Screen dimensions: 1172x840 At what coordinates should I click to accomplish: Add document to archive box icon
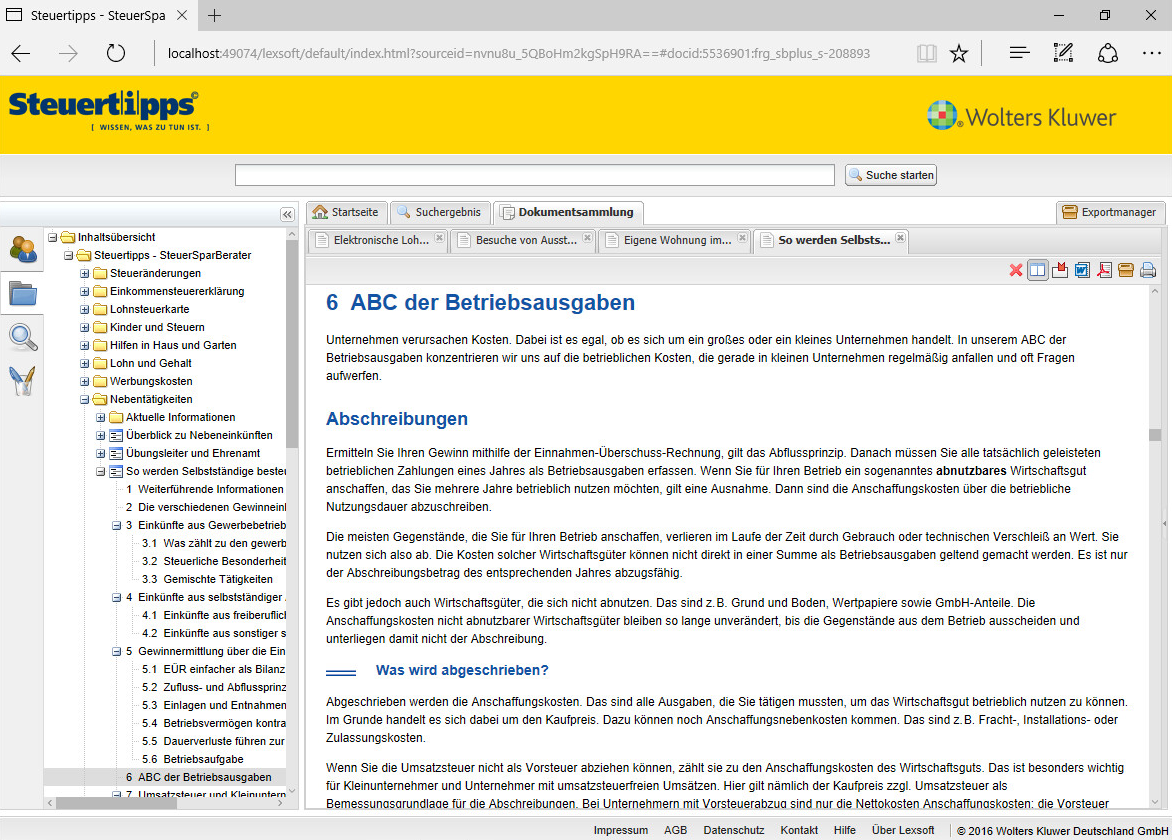1126,270
